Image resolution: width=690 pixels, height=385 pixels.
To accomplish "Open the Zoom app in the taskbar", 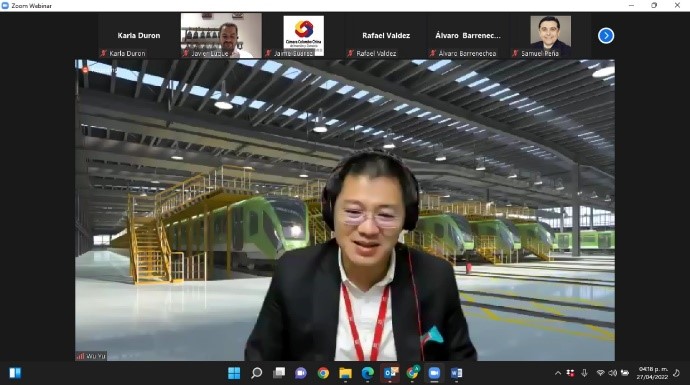I will [434, 373].
